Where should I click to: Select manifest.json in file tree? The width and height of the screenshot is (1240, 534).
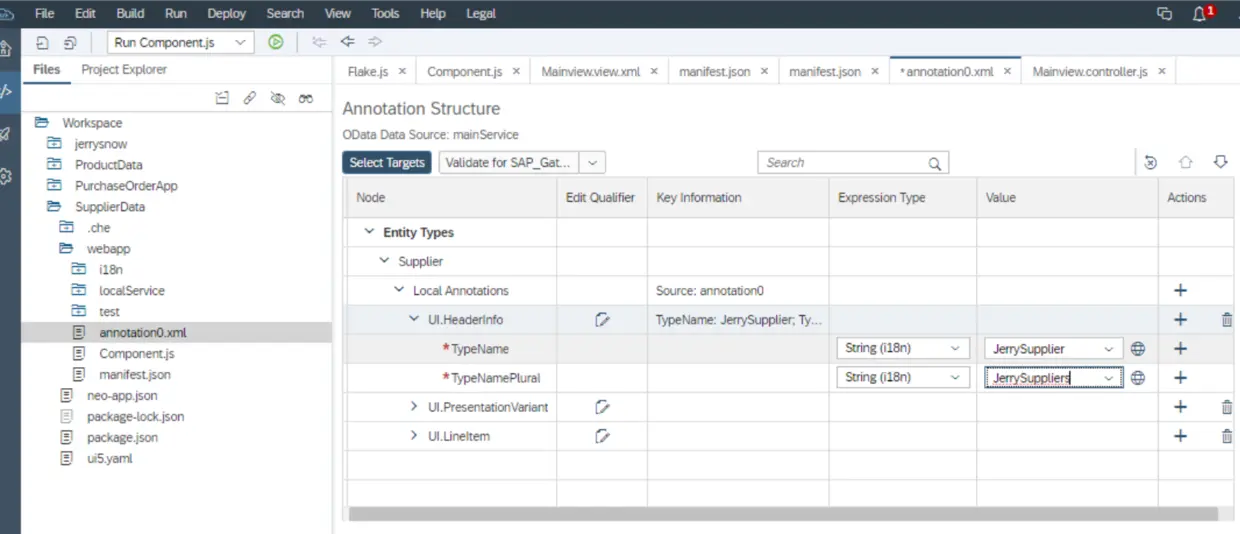(135, 374)
